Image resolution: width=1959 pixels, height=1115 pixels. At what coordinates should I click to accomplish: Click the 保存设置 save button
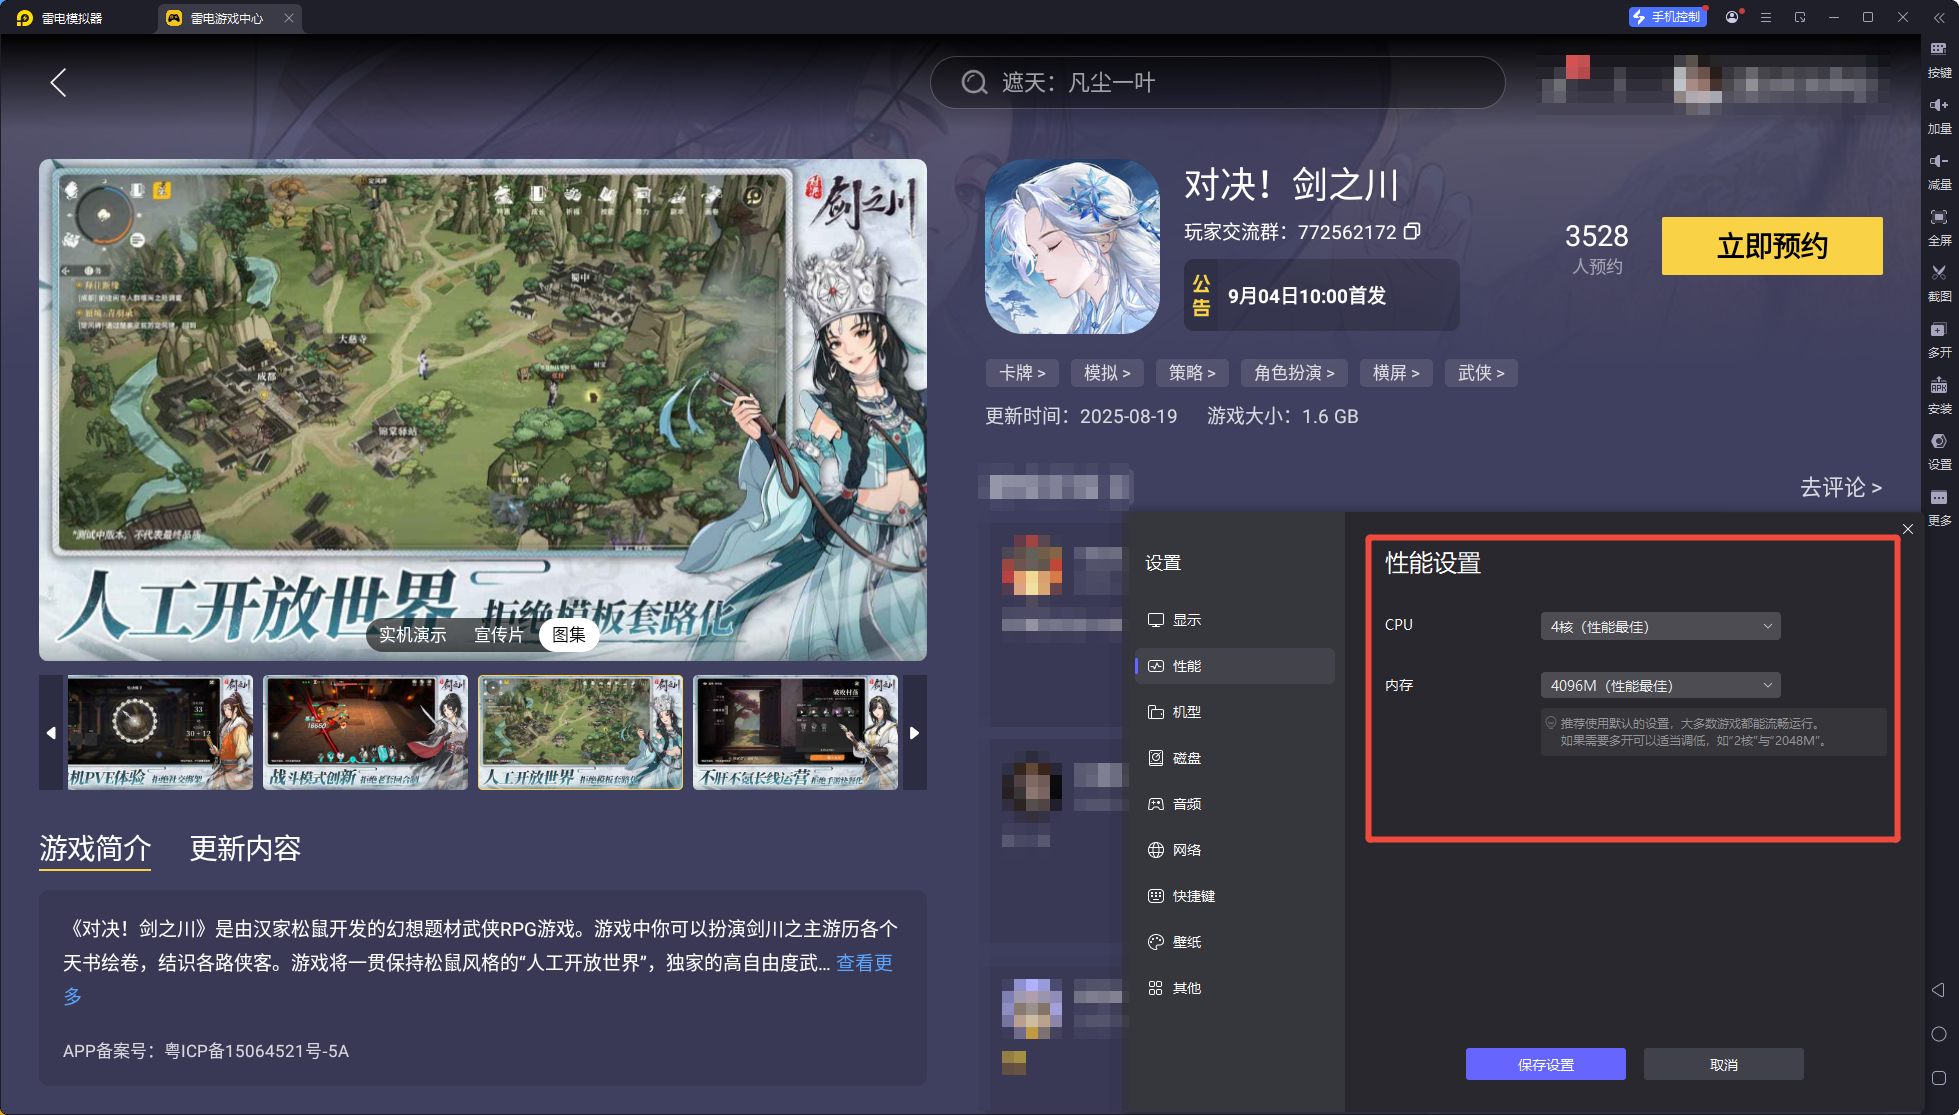pos(1545,1065)
